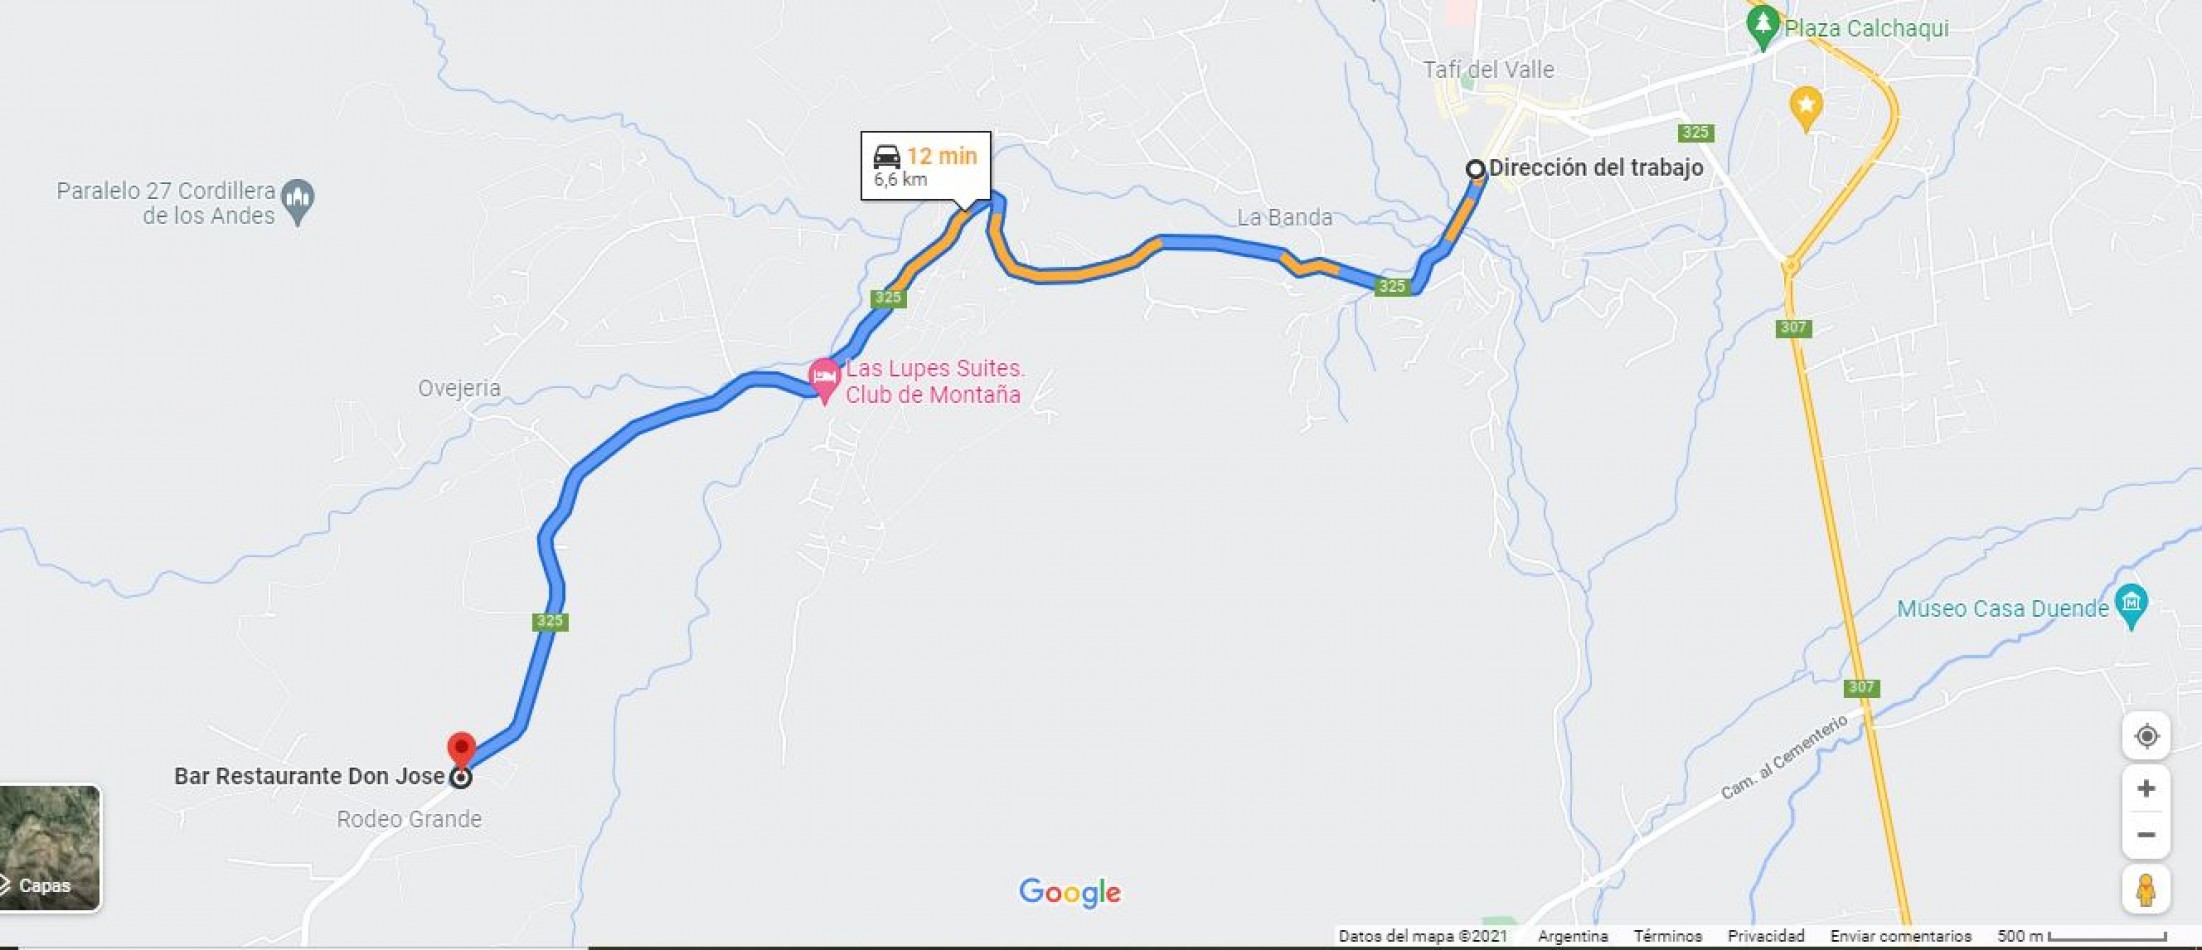Click the Bar Restaurante Don Jose label
This screenshot has width=2202, height=950.
(309, 776)
